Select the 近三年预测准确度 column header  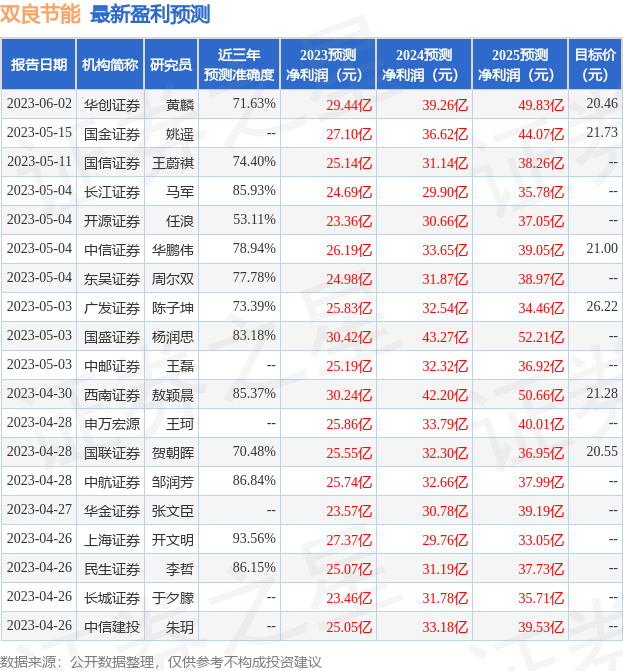(x=239, y=65)
